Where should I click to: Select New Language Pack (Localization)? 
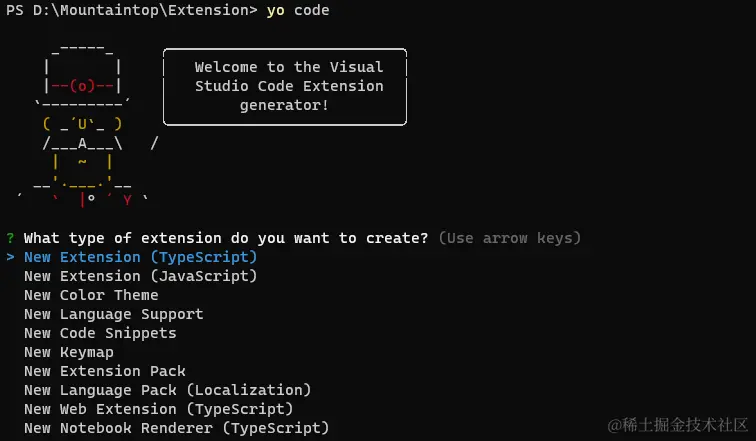point(167,390)
